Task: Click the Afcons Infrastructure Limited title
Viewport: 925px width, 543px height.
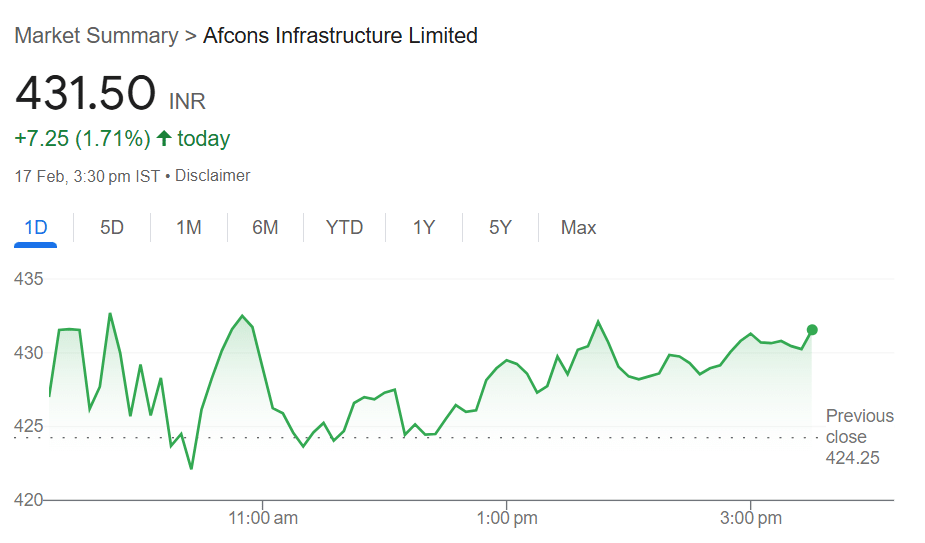Action: pos(340,36)
